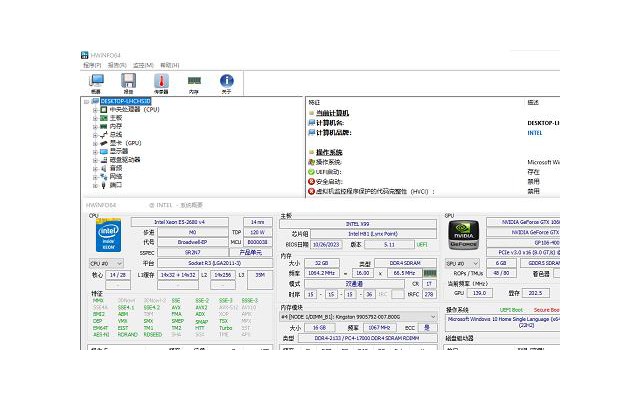Open the 关于 blue info icon
The width and height of the screenshot is (640, 400).
click(227, 81)
